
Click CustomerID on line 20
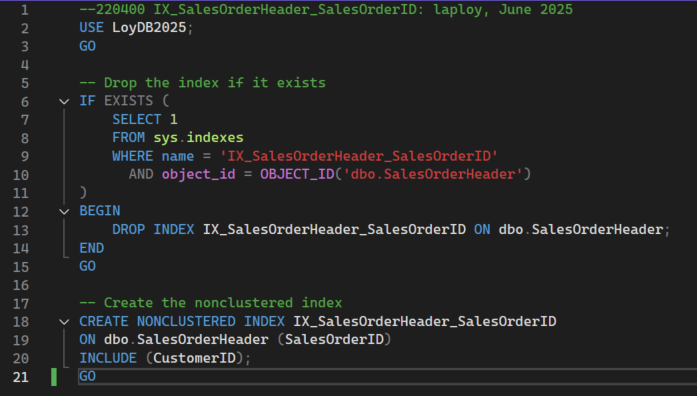(194, 358)
